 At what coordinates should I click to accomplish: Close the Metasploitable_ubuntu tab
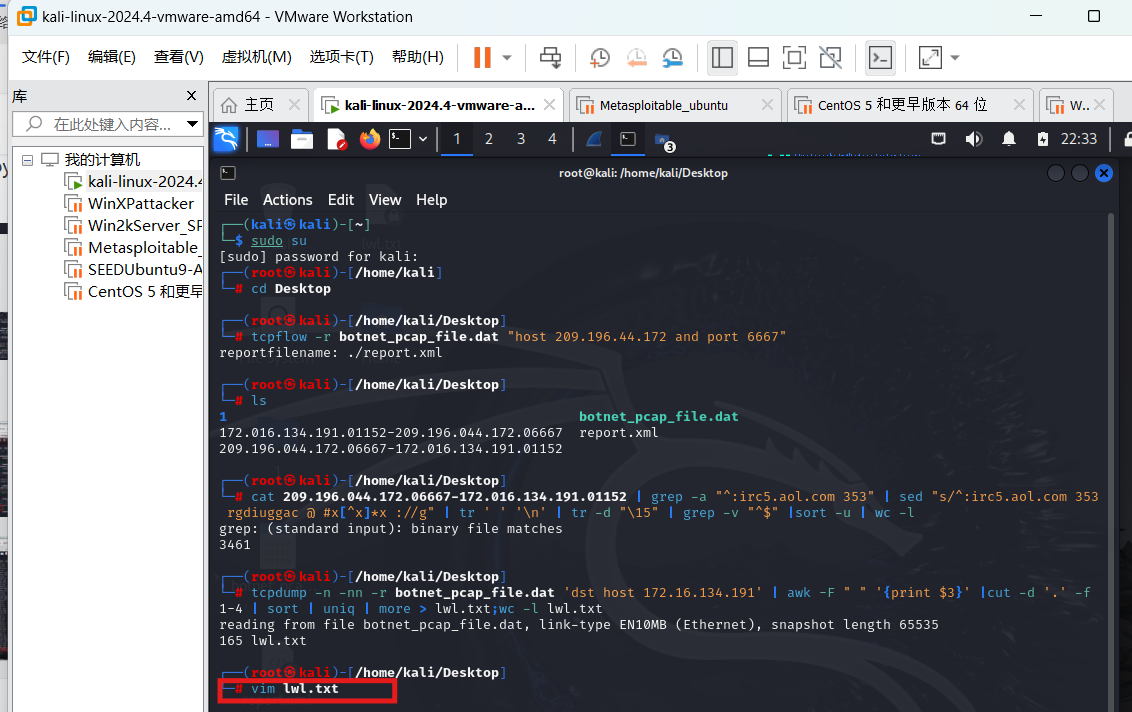tap(767, 105)
